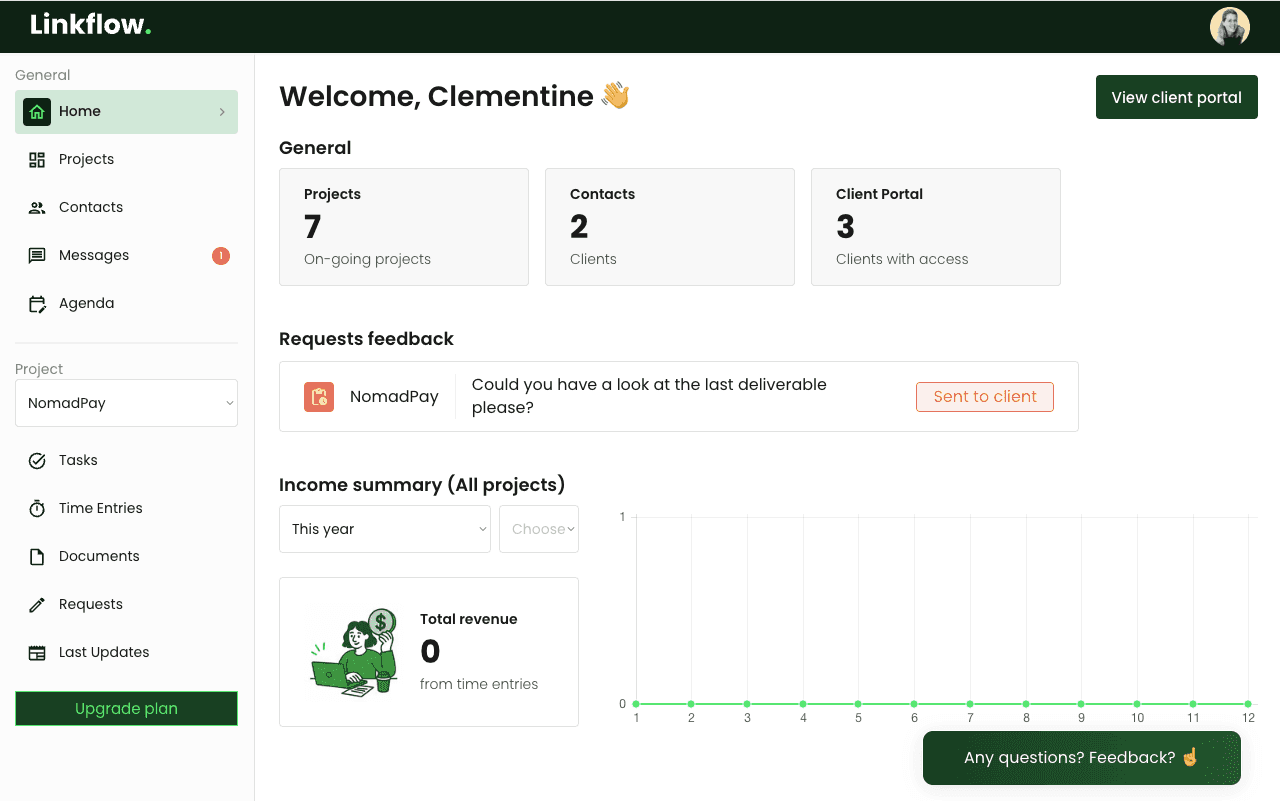Click the Upgrade plan button
Image resolution: width=1280 pixels, height=801 pixels.
[x=126, y=709]
